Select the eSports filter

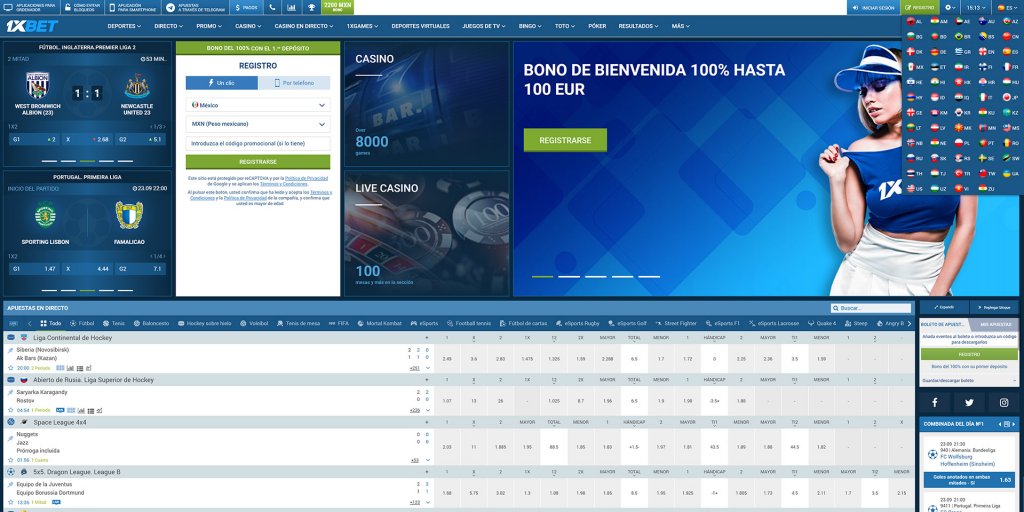(424, 323)
